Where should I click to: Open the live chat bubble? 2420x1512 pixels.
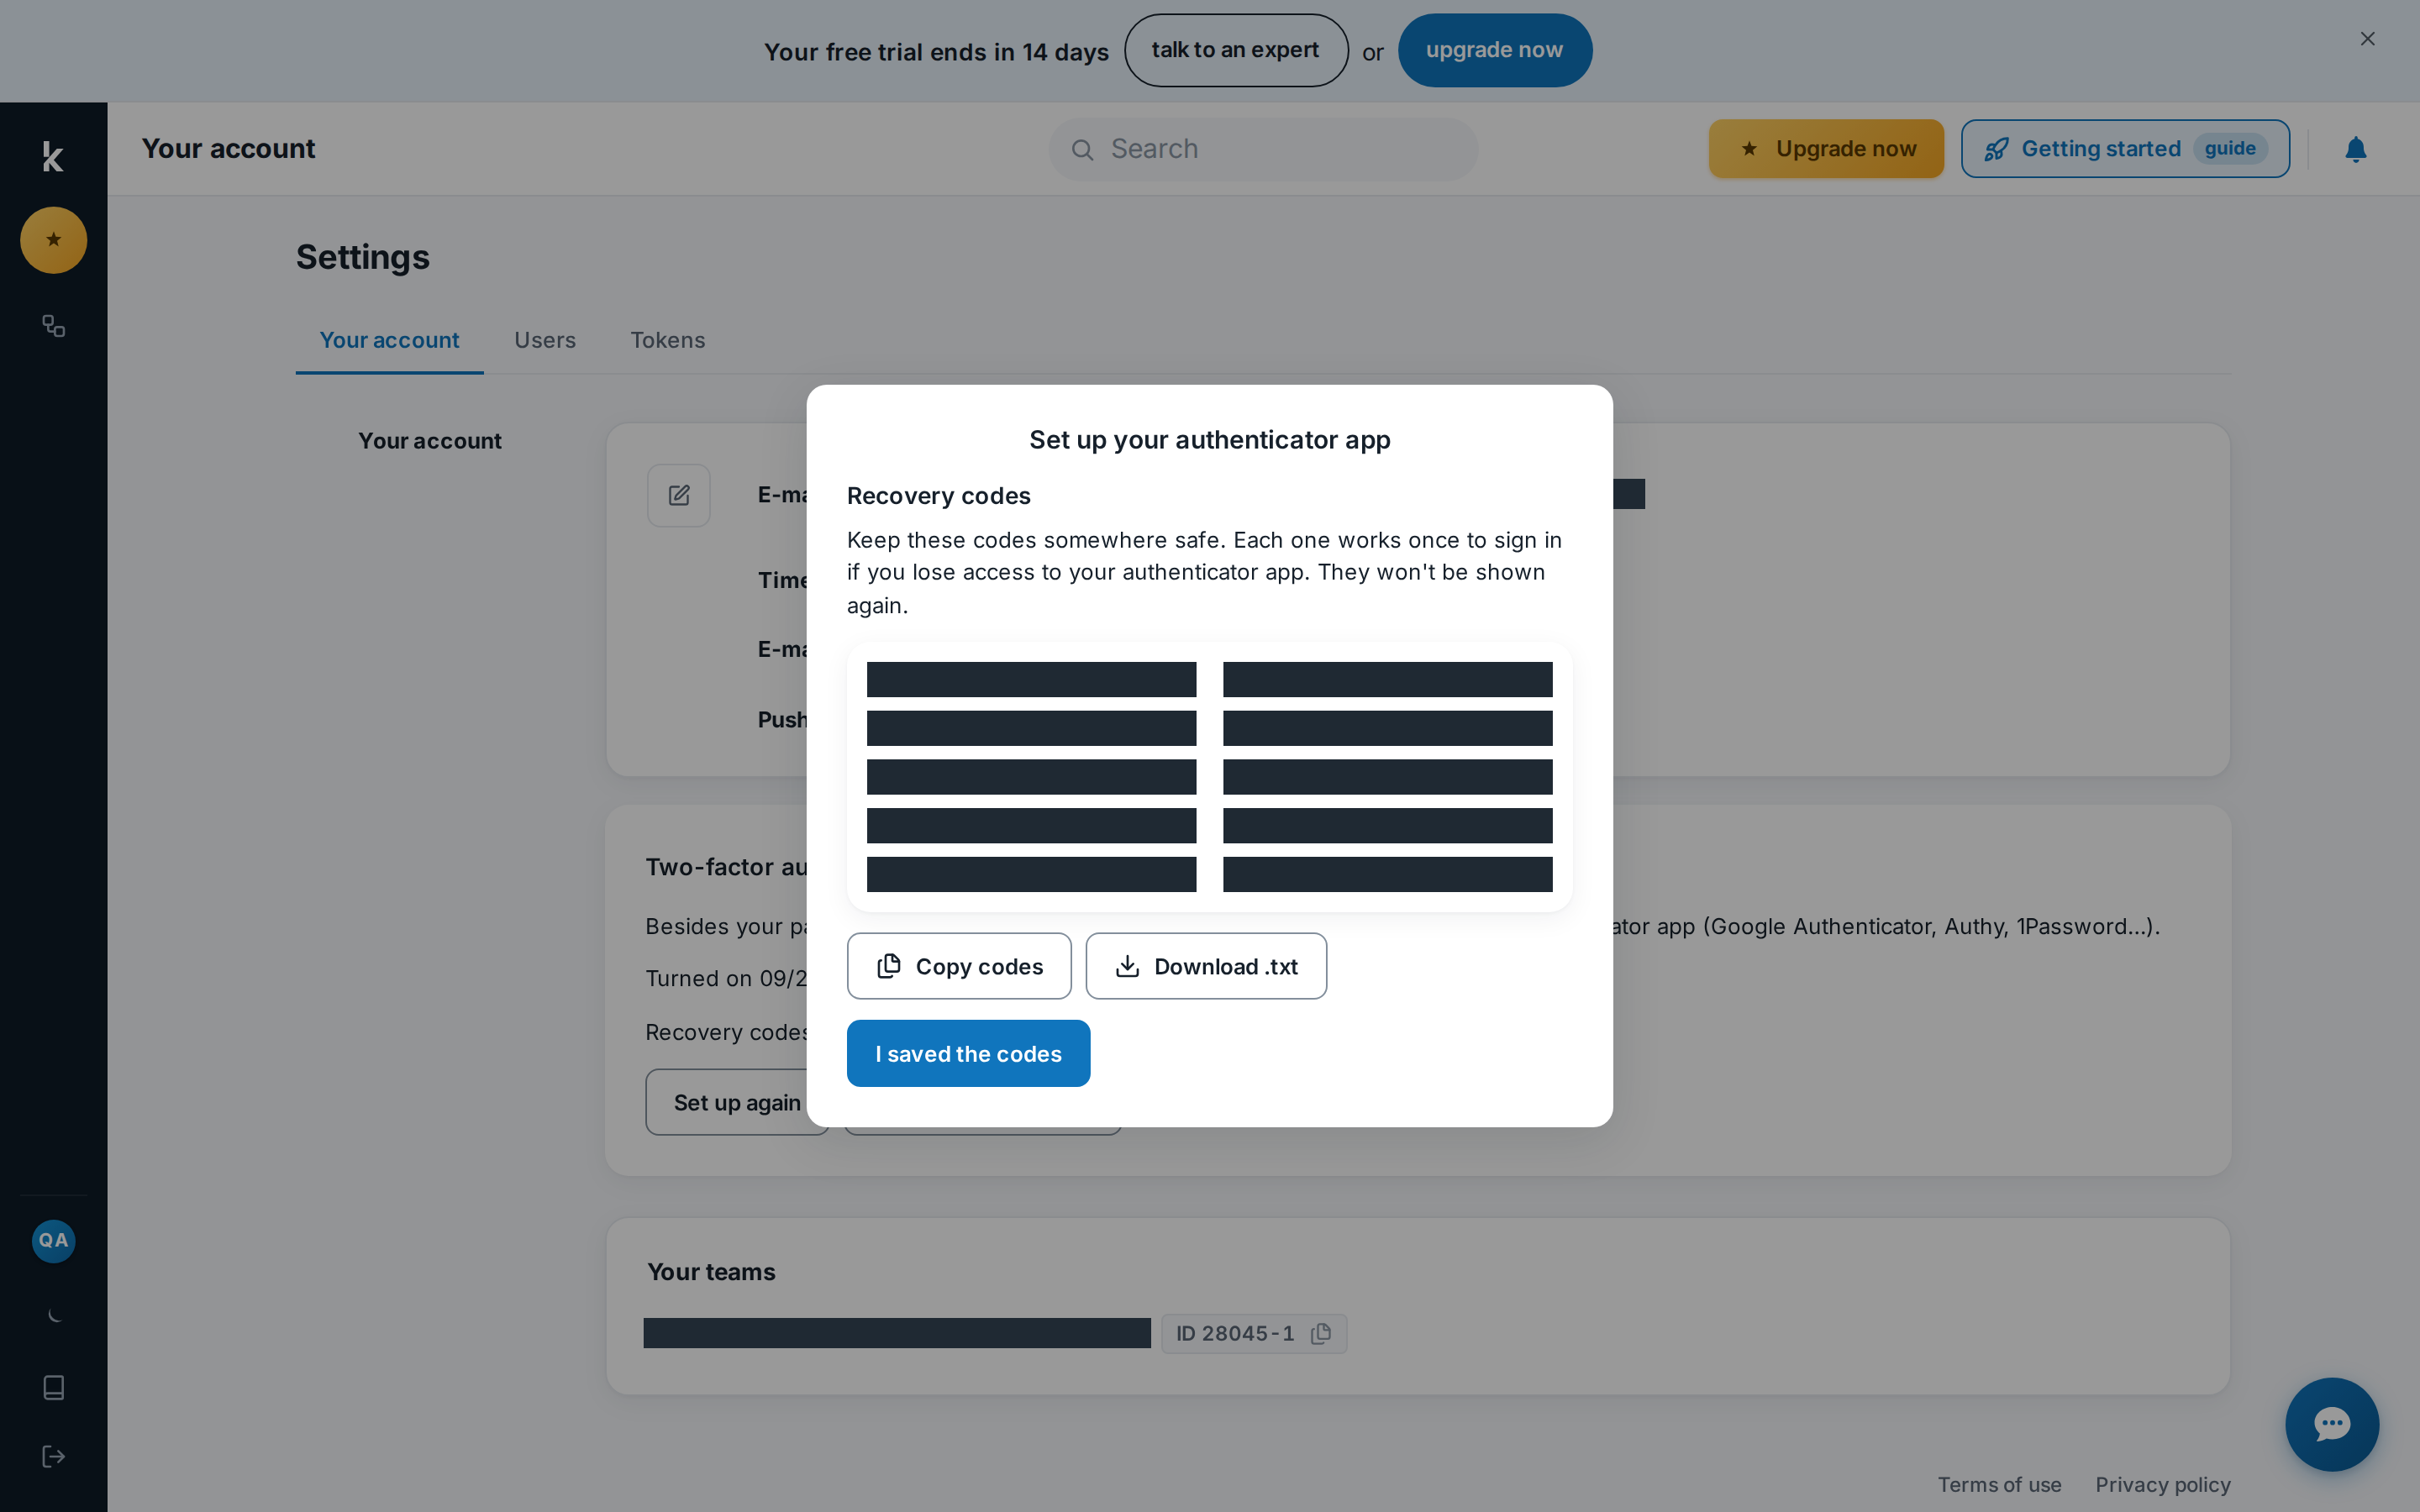2331,1424
